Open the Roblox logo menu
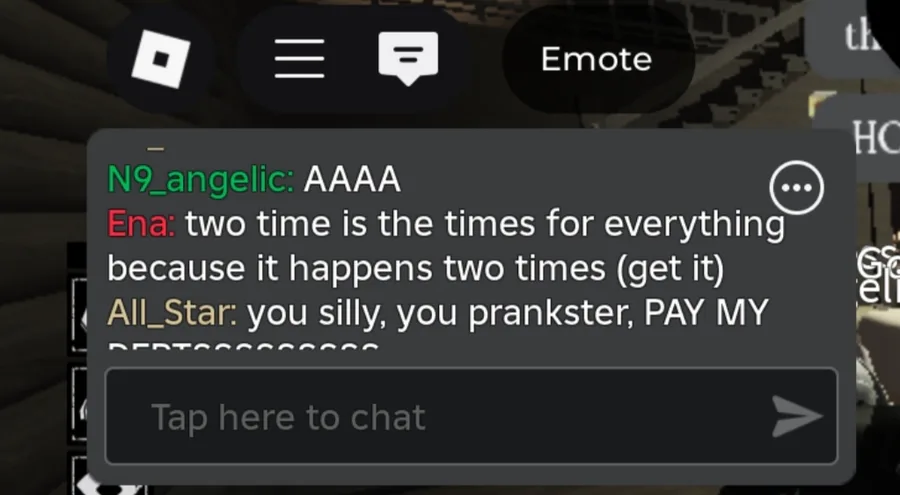900x495 pixels. [161, 59]
